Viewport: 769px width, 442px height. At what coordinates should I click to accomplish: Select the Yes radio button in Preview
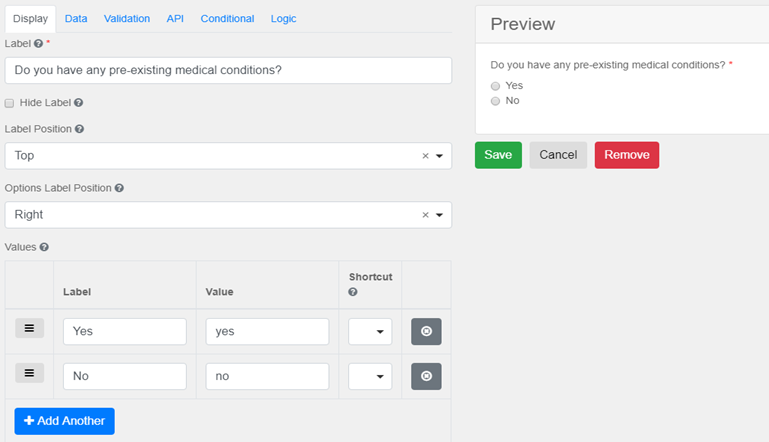coord(495,86)
